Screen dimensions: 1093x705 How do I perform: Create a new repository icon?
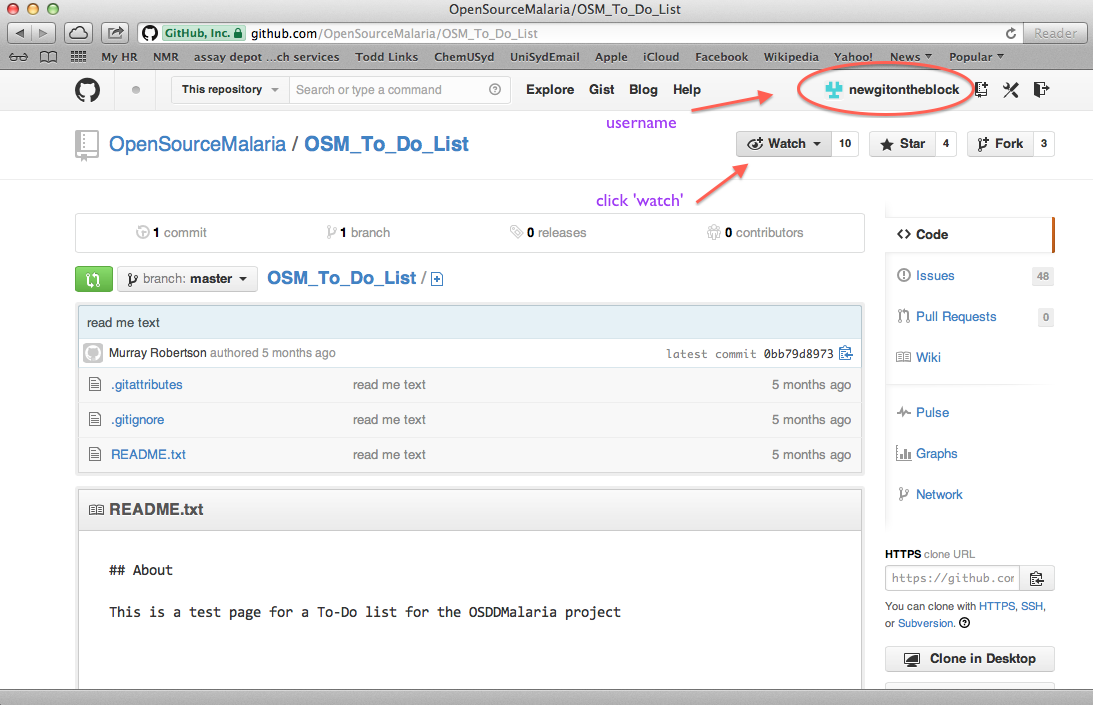point(981,89)
